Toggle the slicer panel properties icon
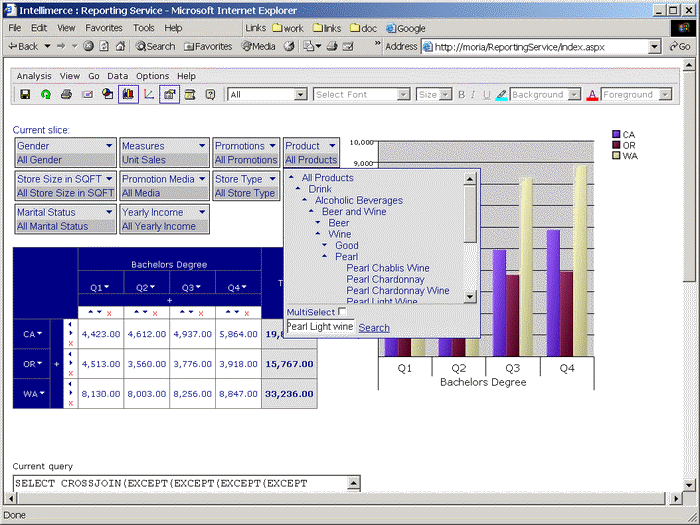Image resolution: width=700 pixels, height=525 pixels. [169, 94]
